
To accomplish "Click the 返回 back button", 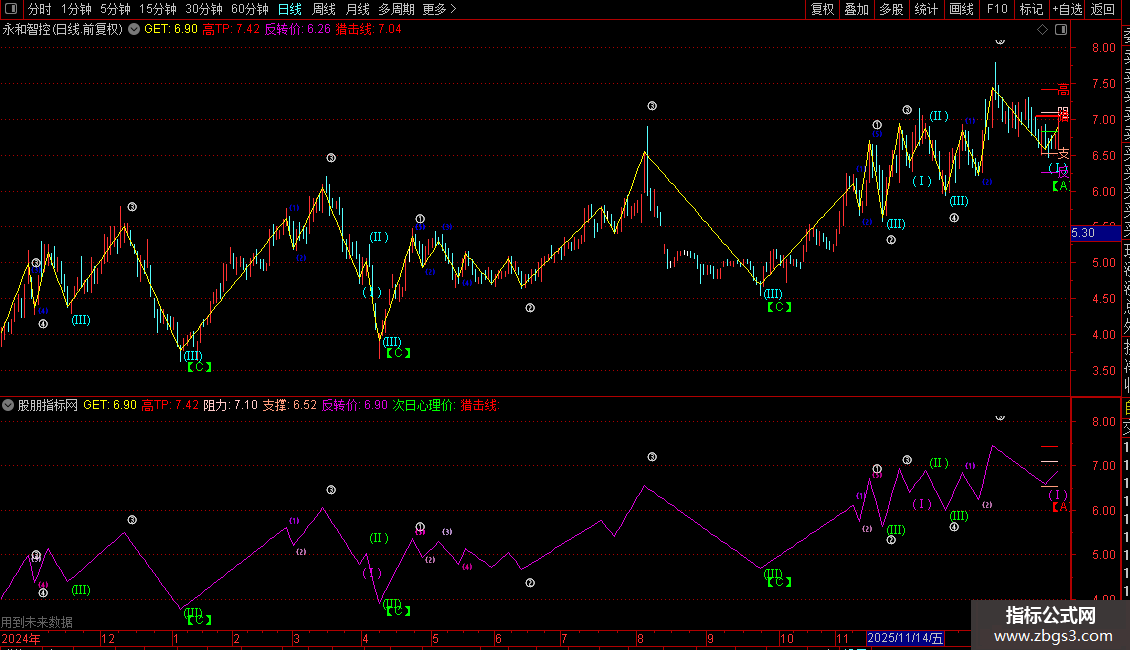I will point(1103,9).
